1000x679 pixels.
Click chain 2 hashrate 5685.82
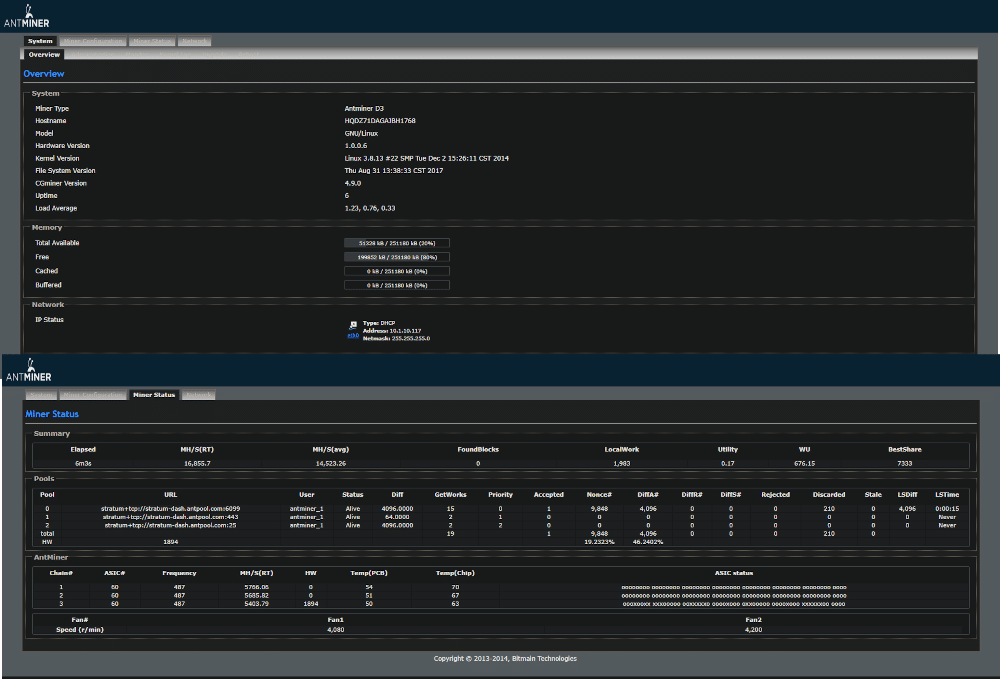[256, 595]
